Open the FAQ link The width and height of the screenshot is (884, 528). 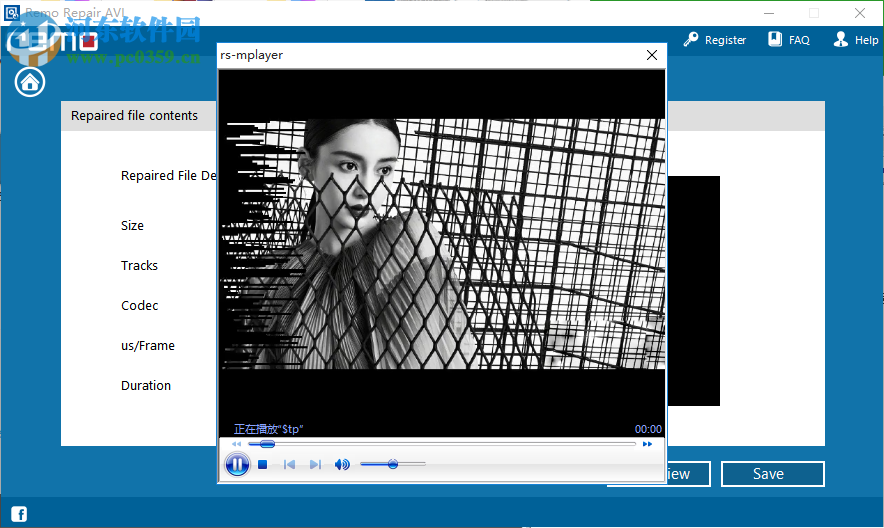tap(799, 40)
